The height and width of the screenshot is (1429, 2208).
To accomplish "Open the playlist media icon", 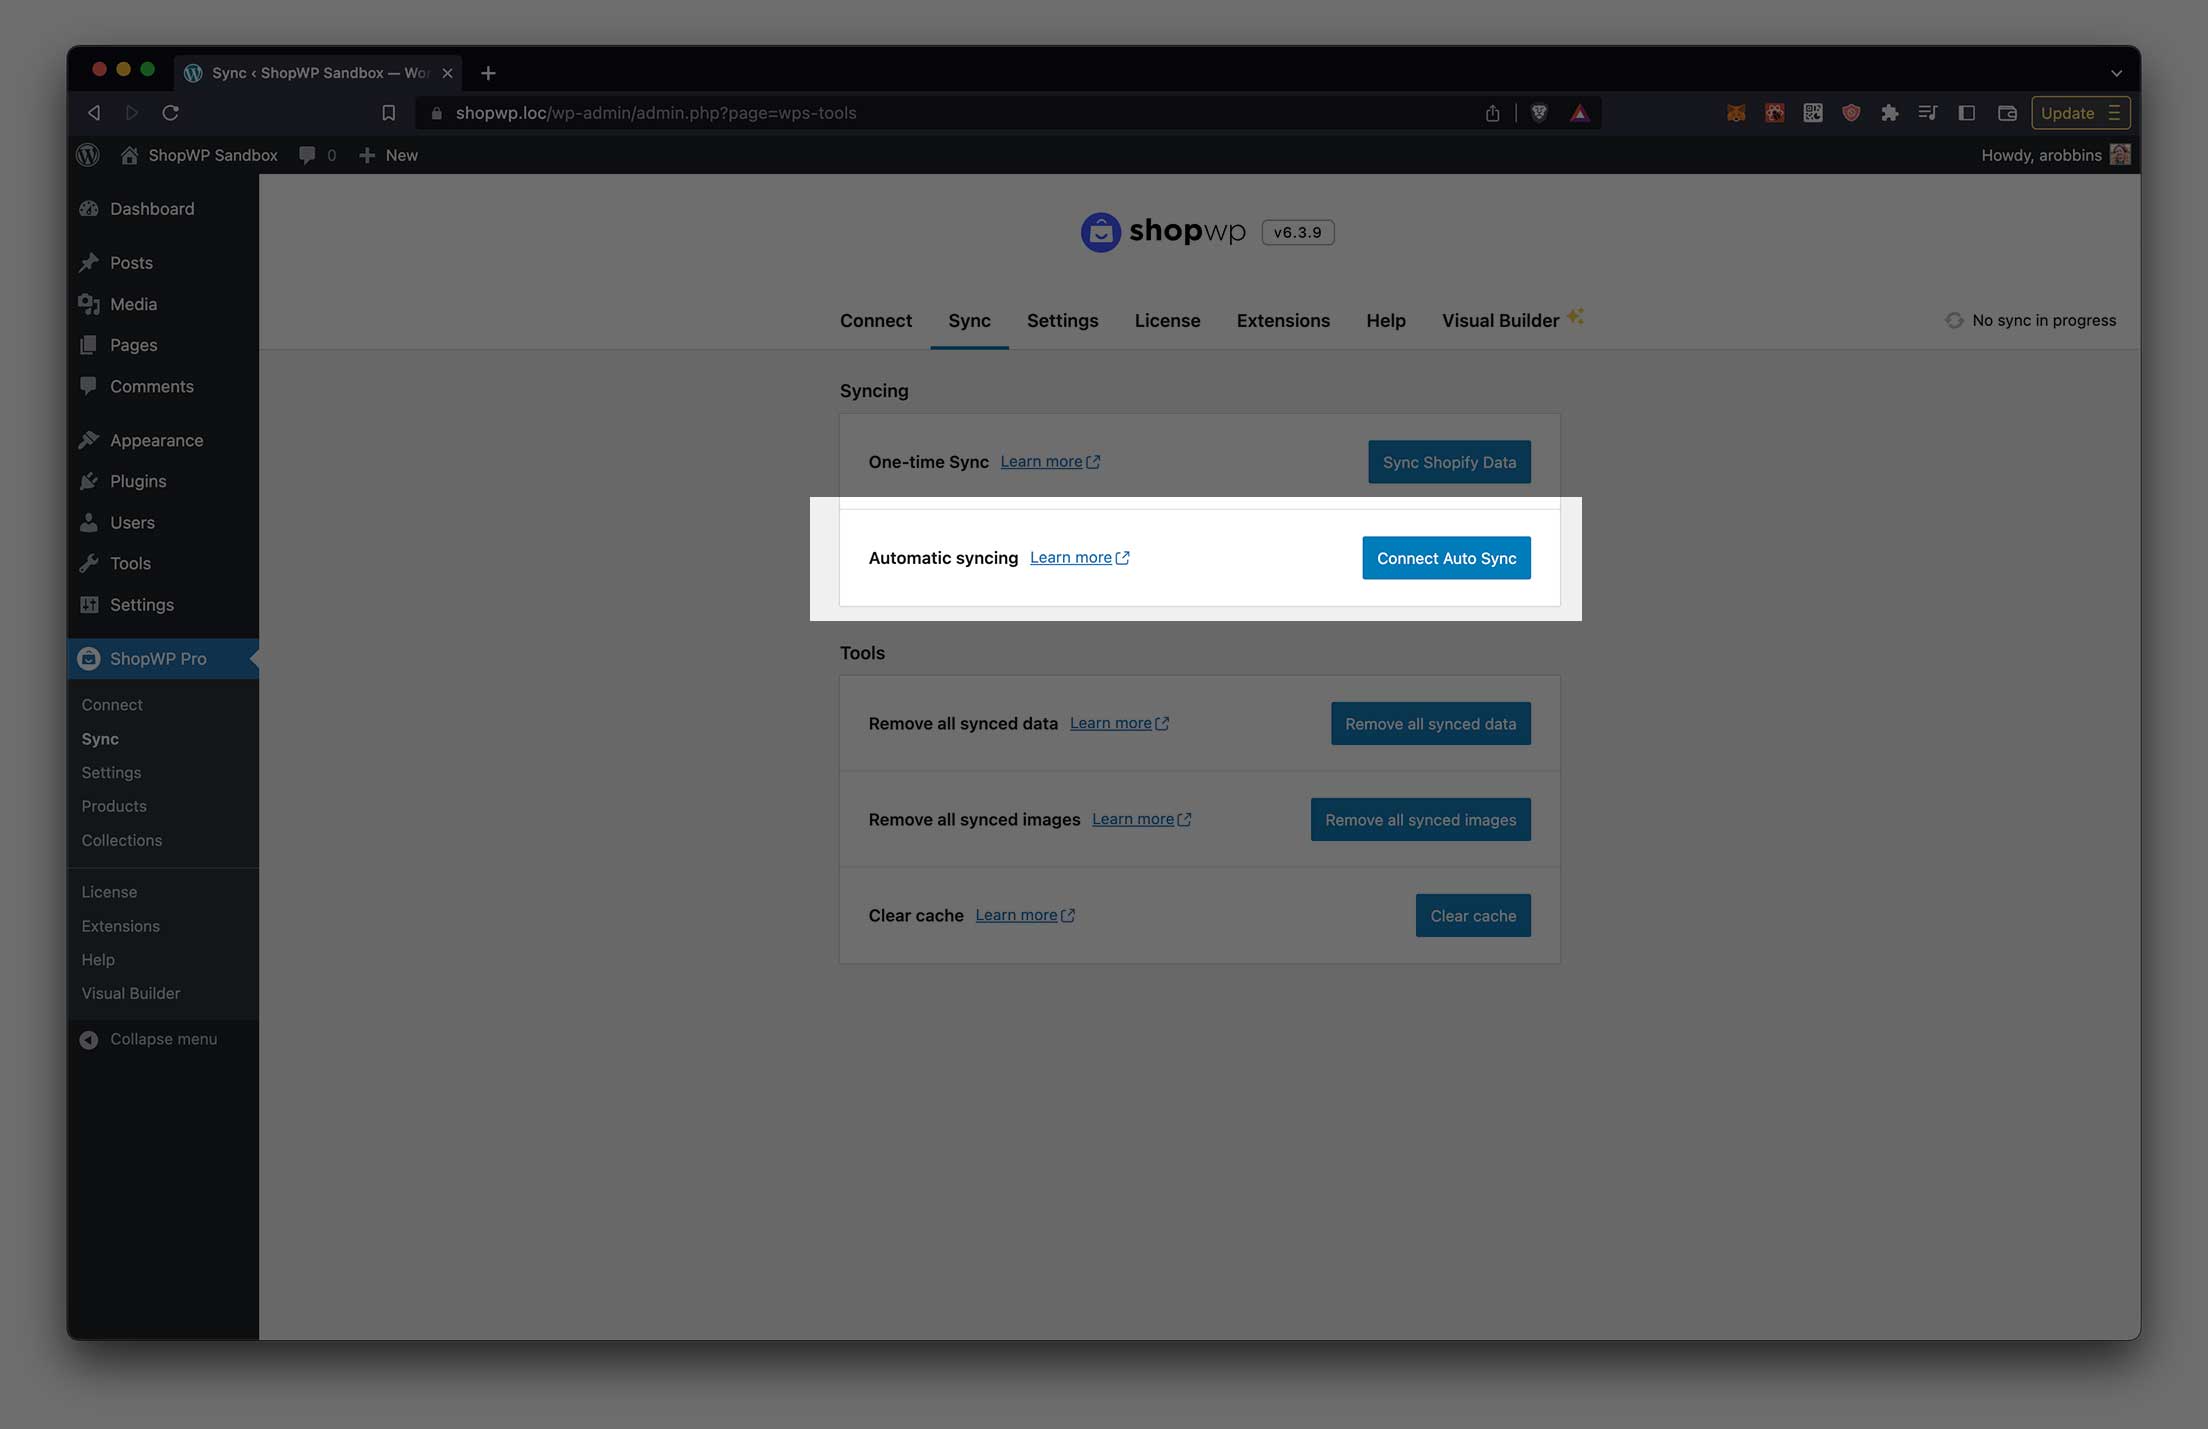I will pyautogui.click(x=1927, y=113).
